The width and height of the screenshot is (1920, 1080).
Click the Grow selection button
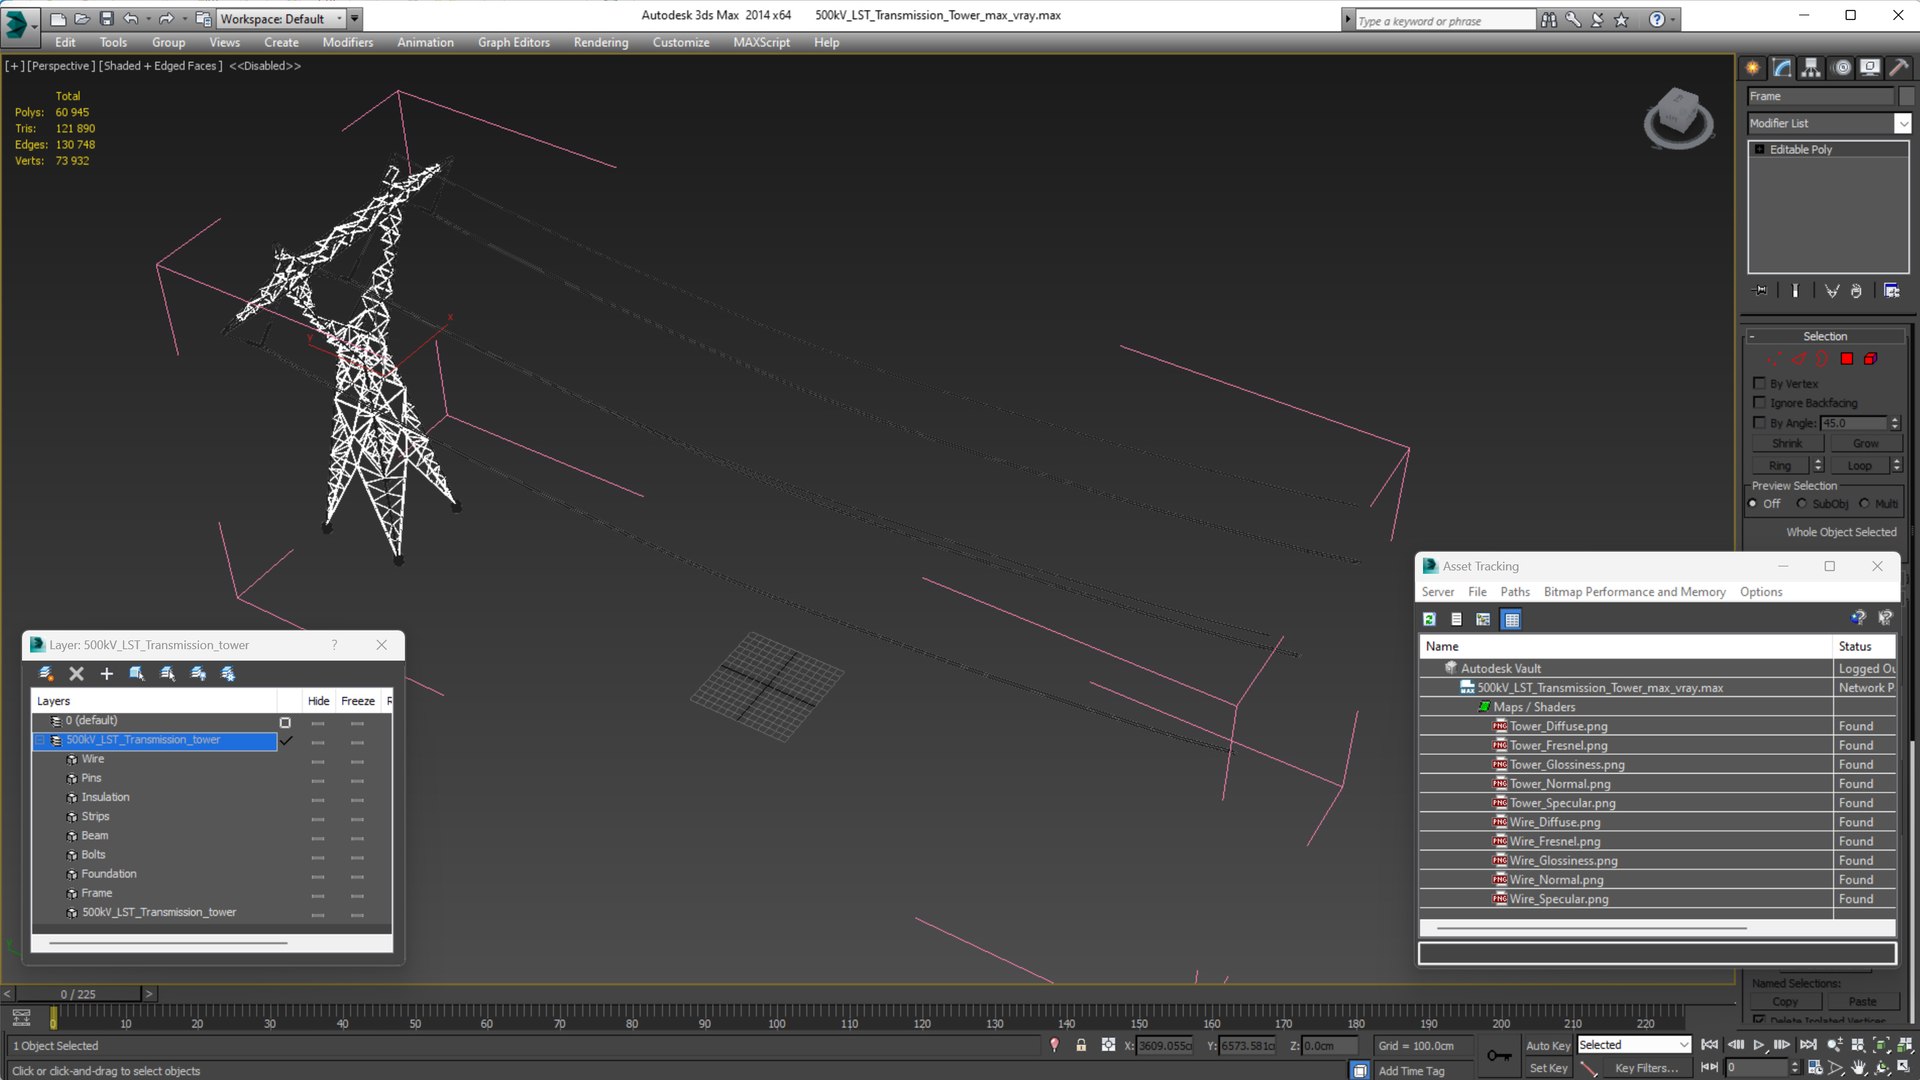point(1865,443)
